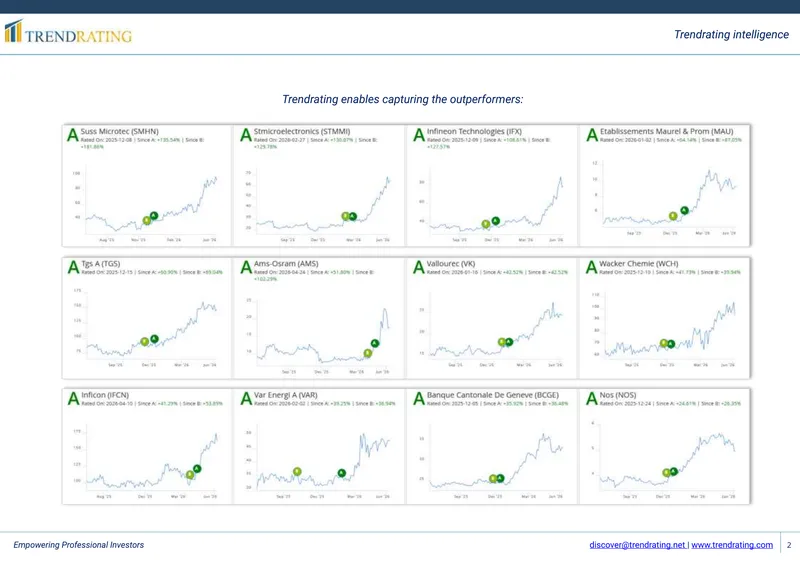The image size is (800, 566).
Task: Click the dark green A marker on the Maurel & Prom chart
Action: pyautogui.click(x=685, y=210)
